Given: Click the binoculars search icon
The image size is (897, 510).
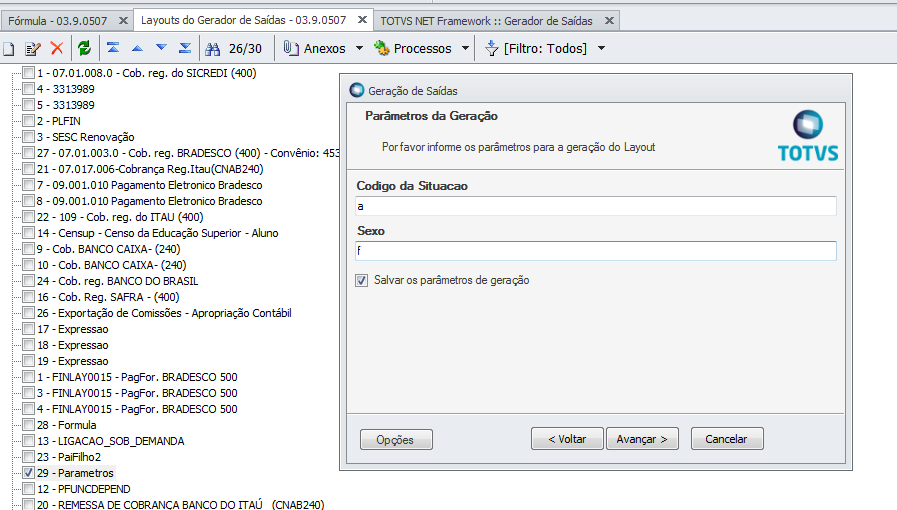Looking at the screenshot, I should tap(213, 49).
